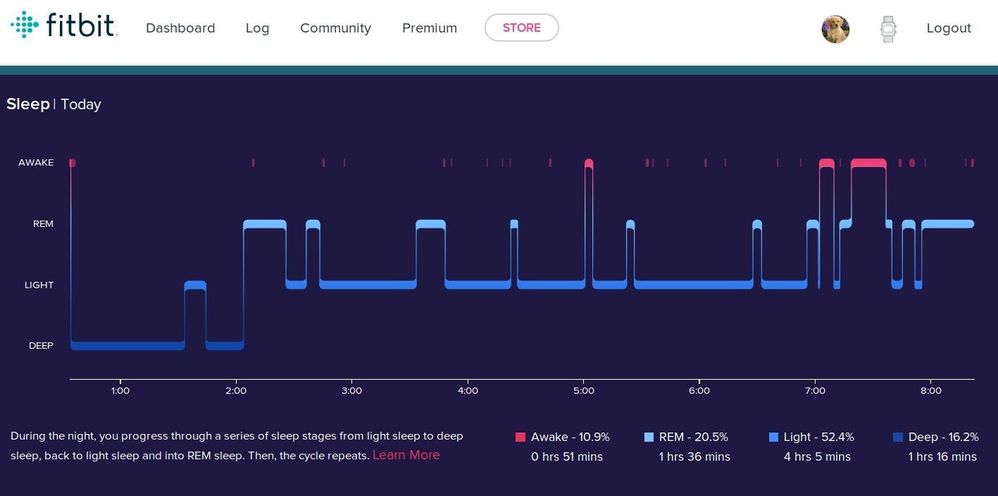The height and width of the screenshot is (496, 998).
Task: Click the pink Awake legend swatch
Action: click(520, 437)
